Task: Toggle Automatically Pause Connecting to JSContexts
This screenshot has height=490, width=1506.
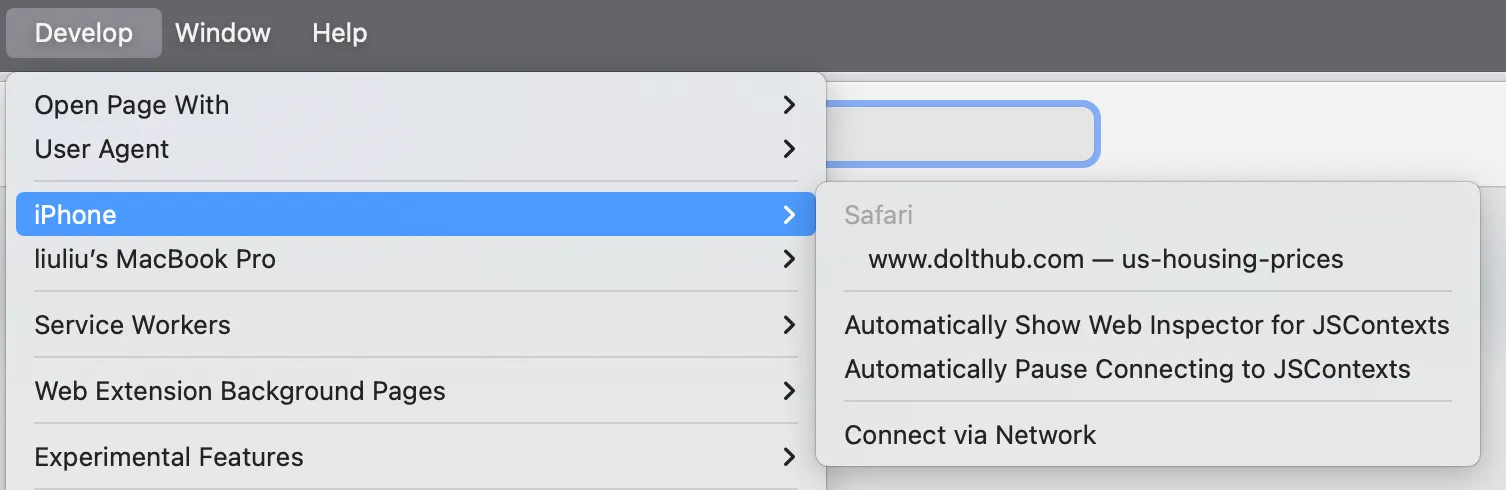Action: 1127,369
